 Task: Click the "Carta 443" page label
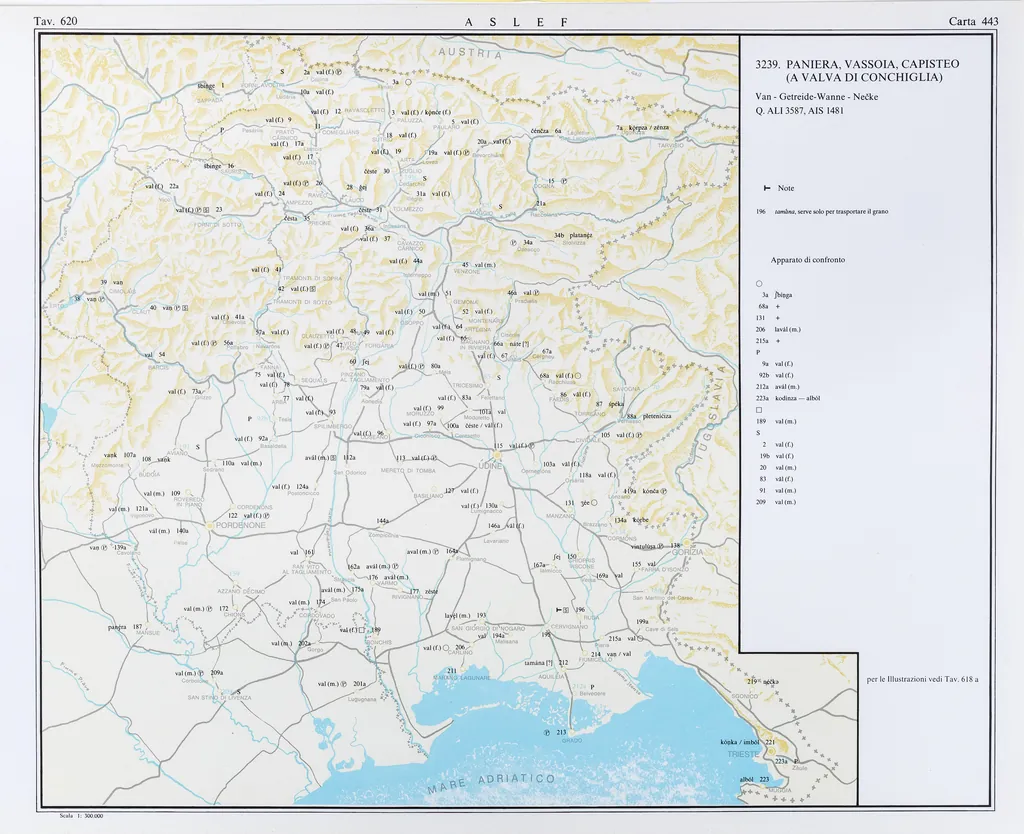tap(973, 21)
